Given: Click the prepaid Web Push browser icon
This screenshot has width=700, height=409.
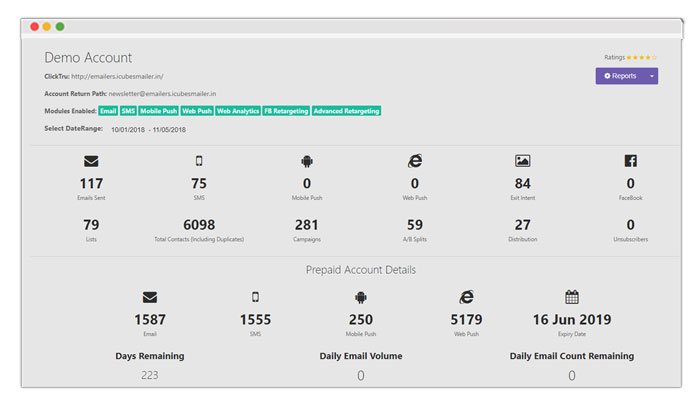Looking at the screenshot, I should tap(466, 297).
